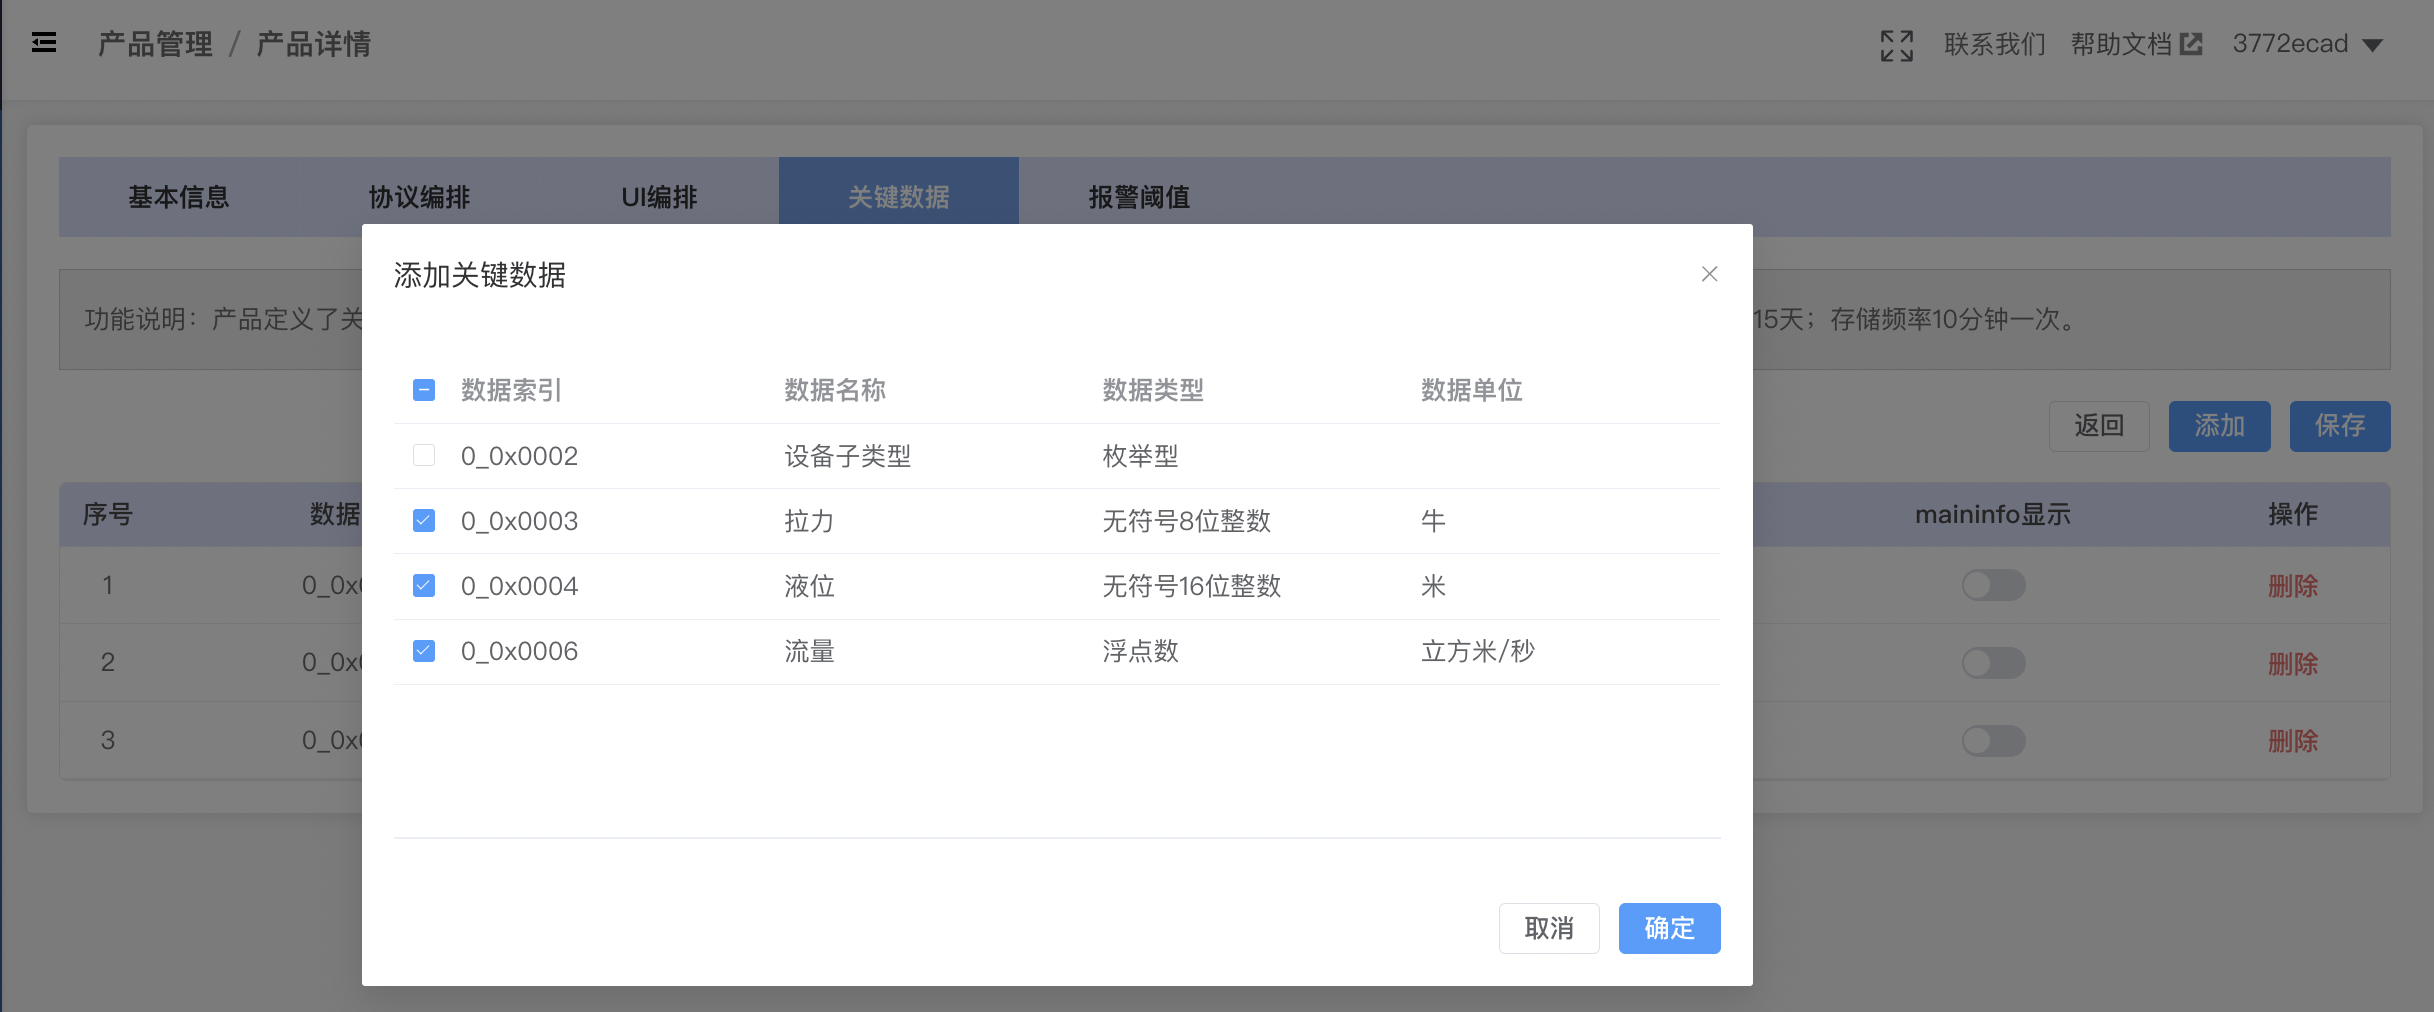Toggle fullscreen mode icon
This screenshot has width=2434, height=1012.
(x=1896, y=45)
